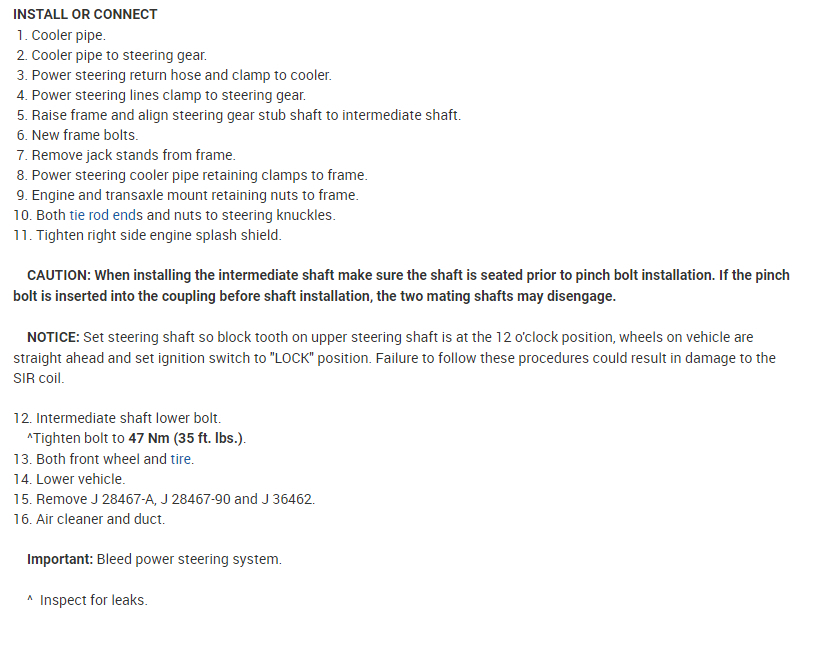Image resolution: width=818 pixels, height=653 pixels.
Task: Click the "INSTALL OR CONNECT" heading
Action: click(85, 15)
